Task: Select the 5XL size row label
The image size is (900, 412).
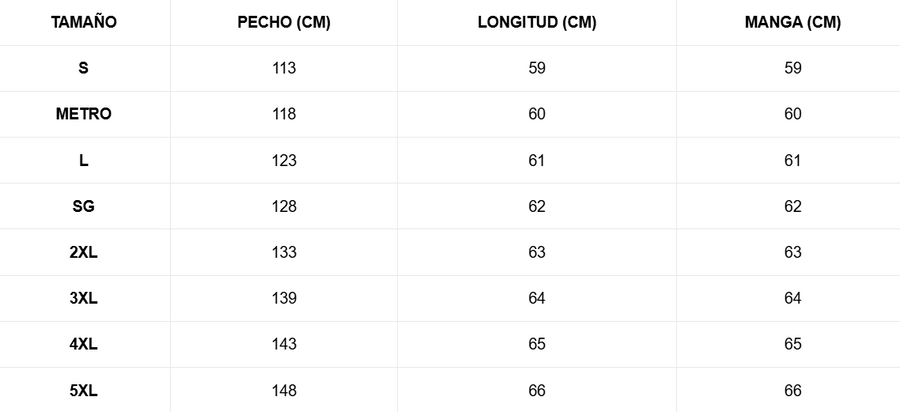Action: coord(84,390)
